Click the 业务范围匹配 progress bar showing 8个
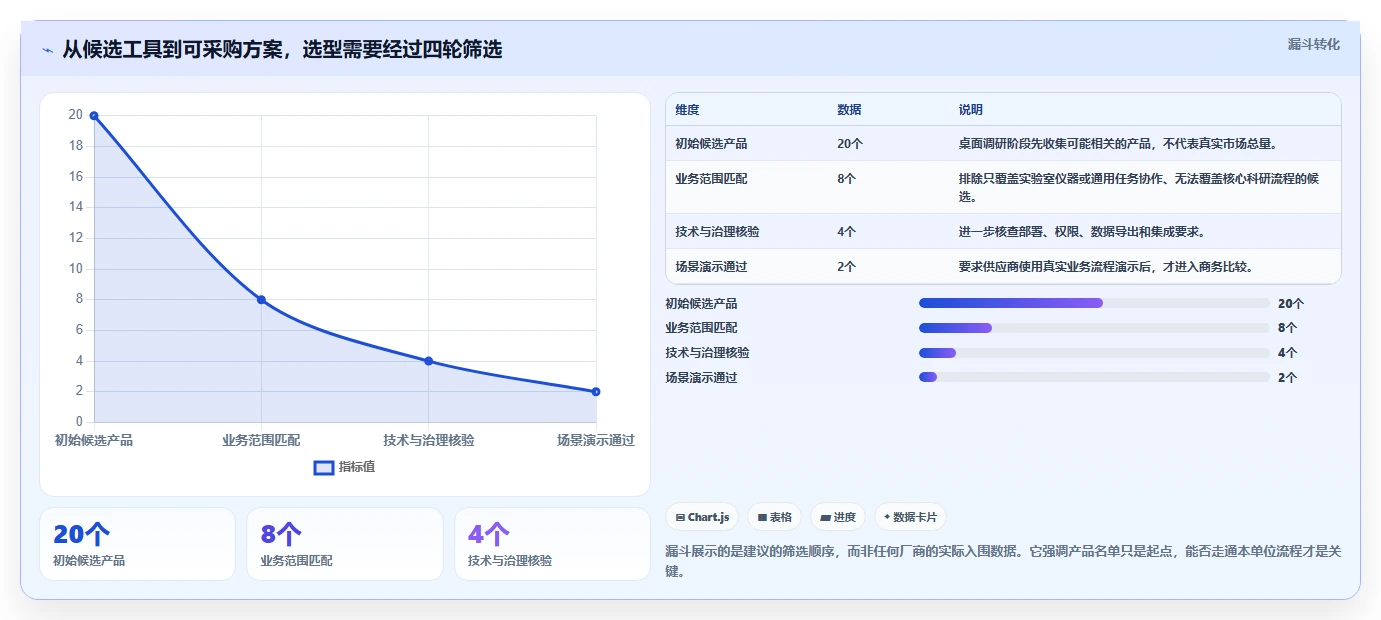Viewport: 1381px width, 620px height. (x=1094, y=328)
